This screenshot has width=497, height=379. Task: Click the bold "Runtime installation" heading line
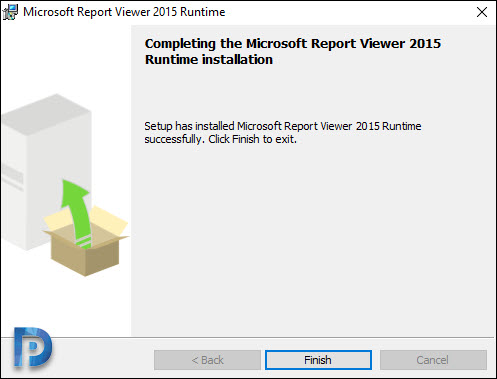209,60
